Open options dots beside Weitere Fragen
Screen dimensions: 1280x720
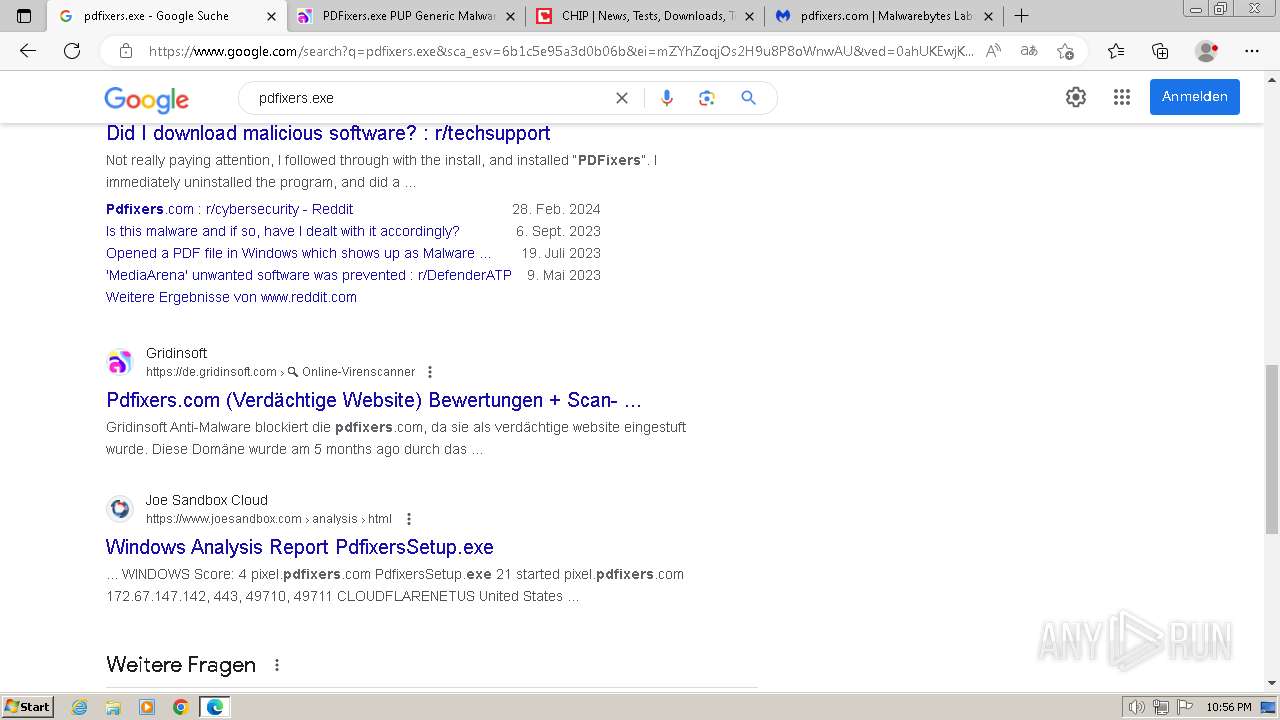[x=277, y=665]
